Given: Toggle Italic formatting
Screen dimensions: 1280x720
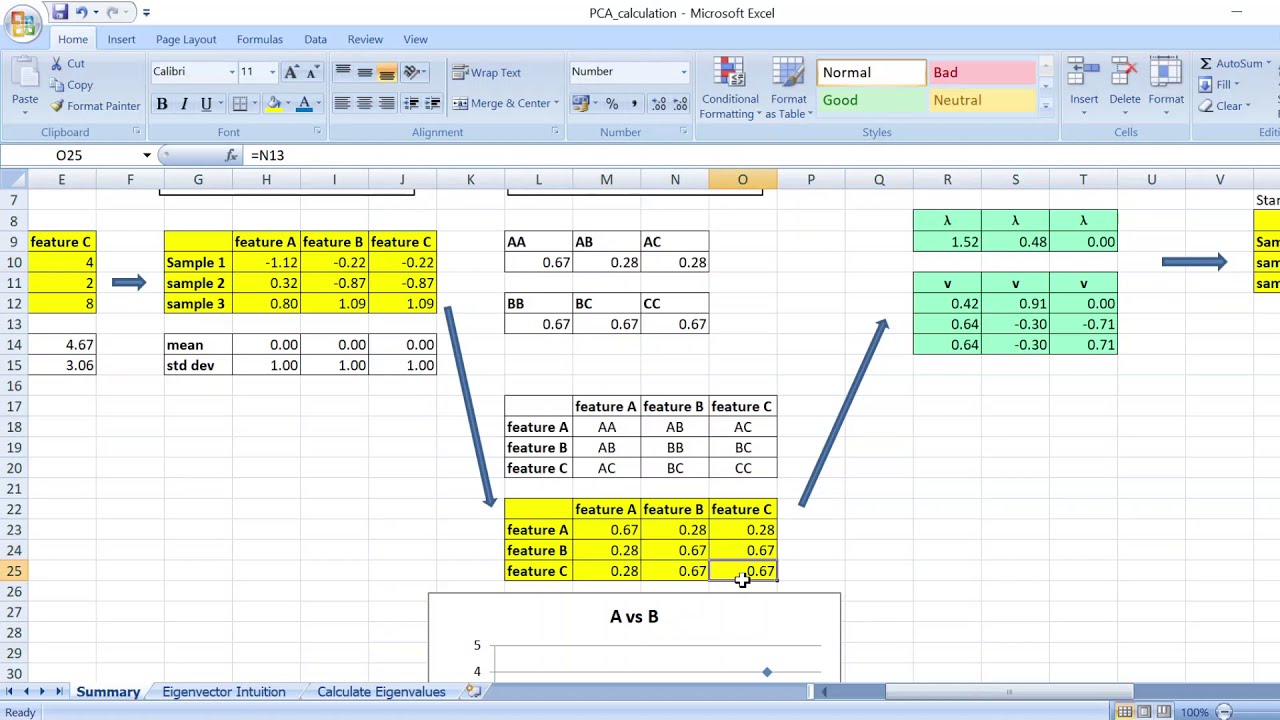Looking at the screenshot, I should coord(184,104).
